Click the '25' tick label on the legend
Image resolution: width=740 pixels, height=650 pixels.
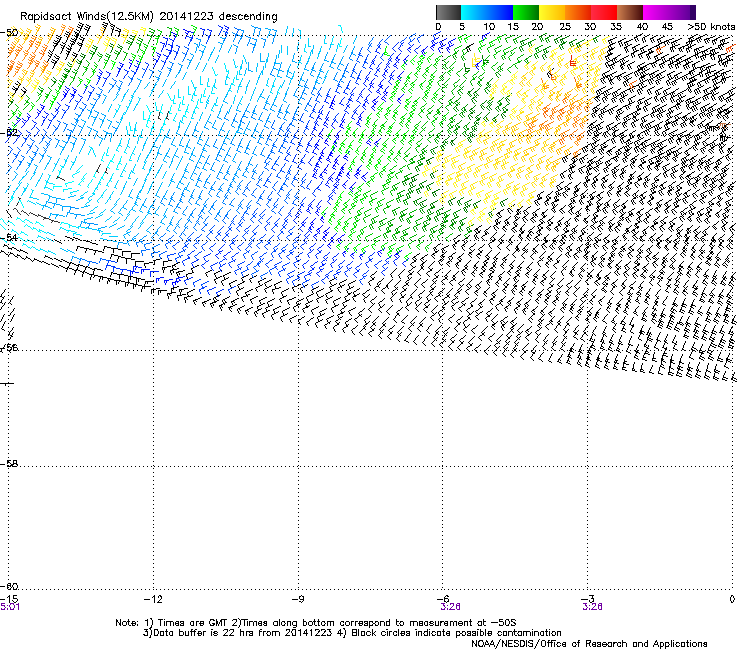tap(564, 27)
